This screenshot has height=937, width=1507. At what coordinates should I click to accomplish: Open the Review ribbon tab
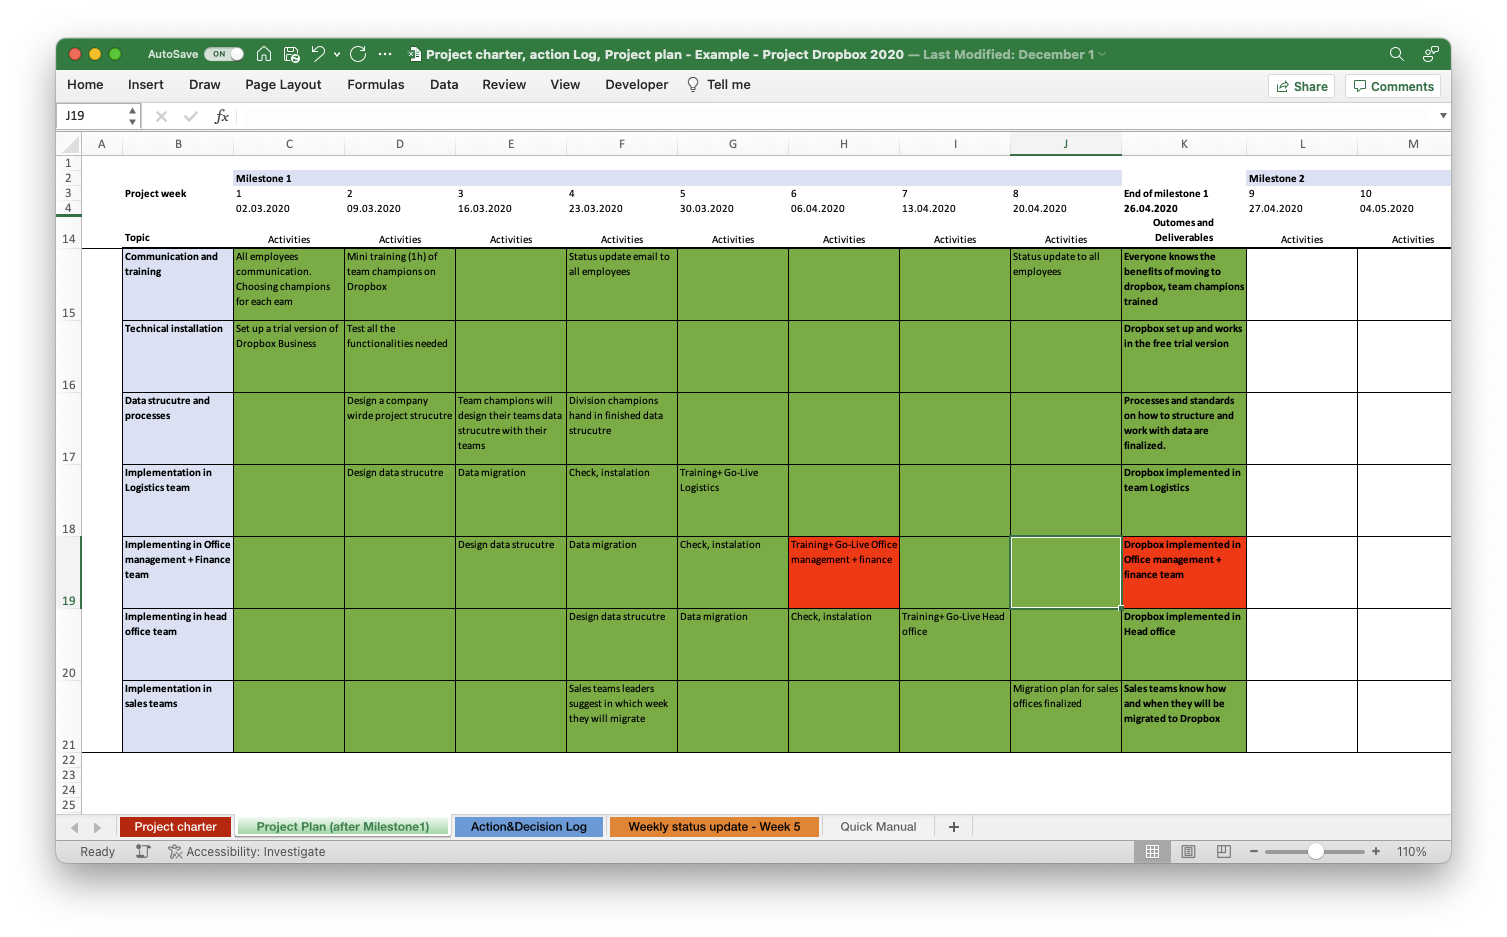[504, 85]
